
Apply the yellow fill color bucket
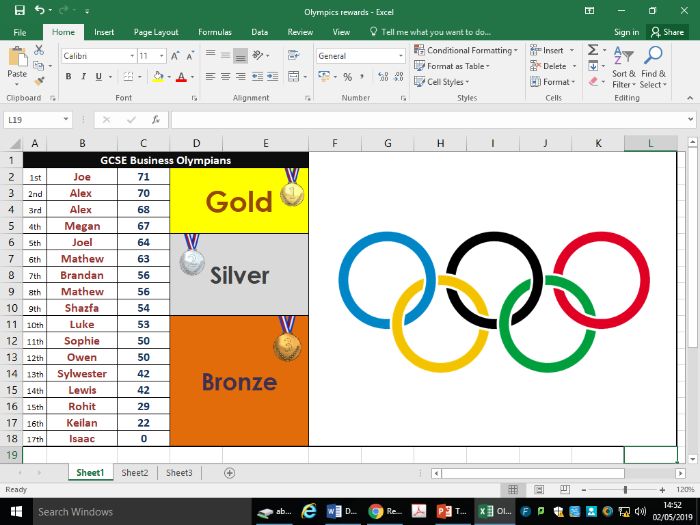pyautogui.click(x=158, y=77)
